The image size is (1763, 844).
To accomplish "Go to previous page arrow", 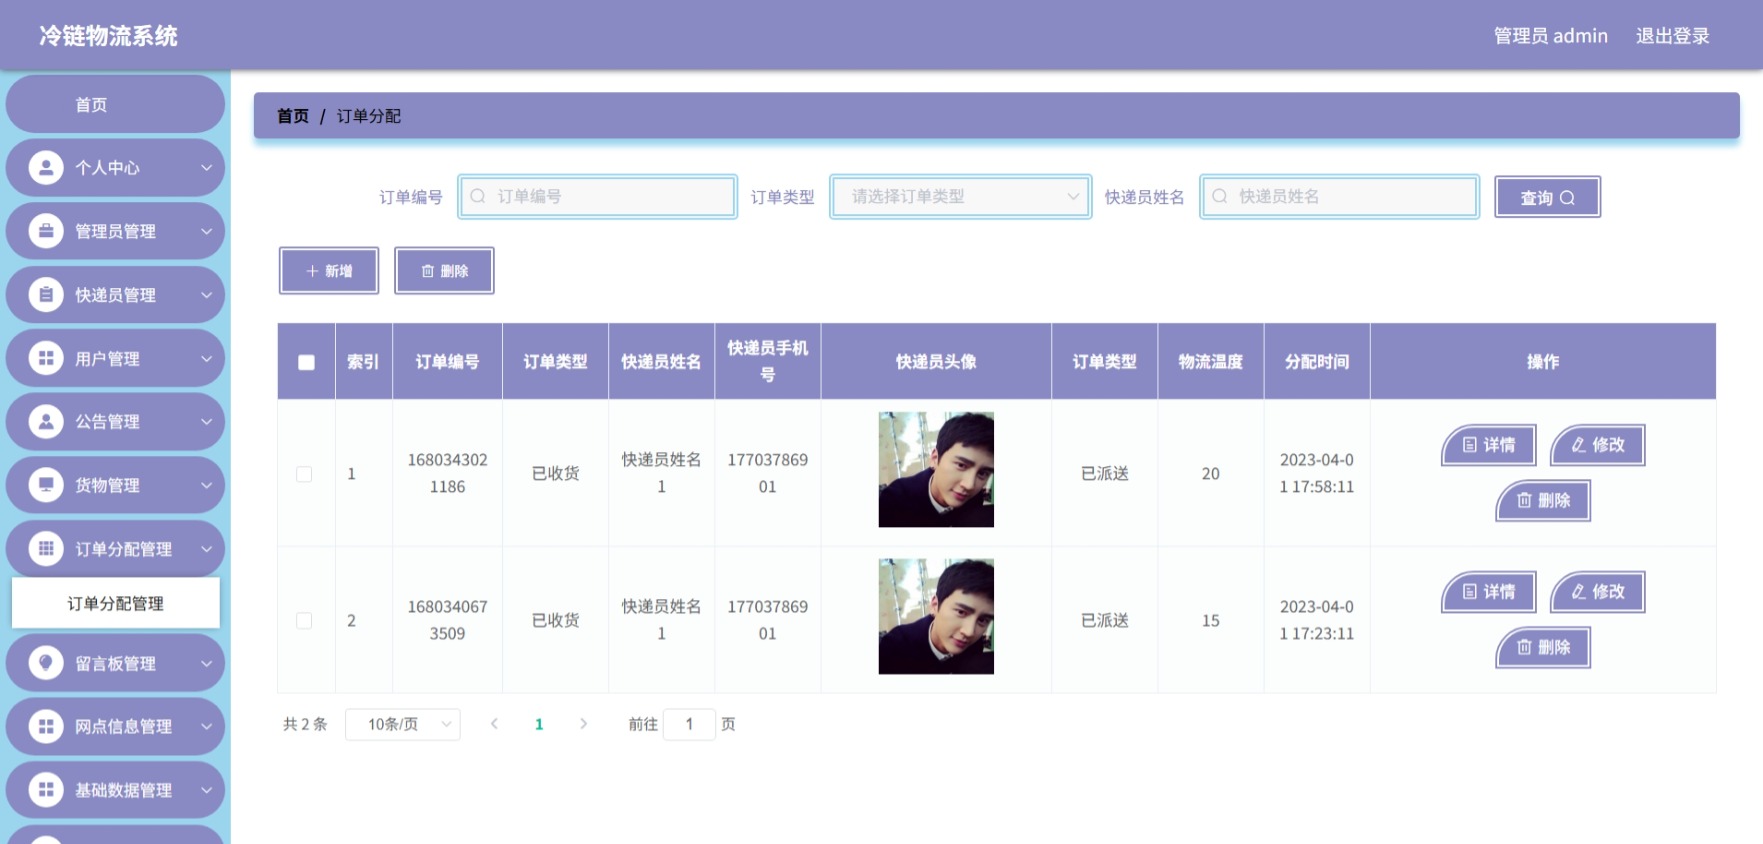I will pos(494,724).
